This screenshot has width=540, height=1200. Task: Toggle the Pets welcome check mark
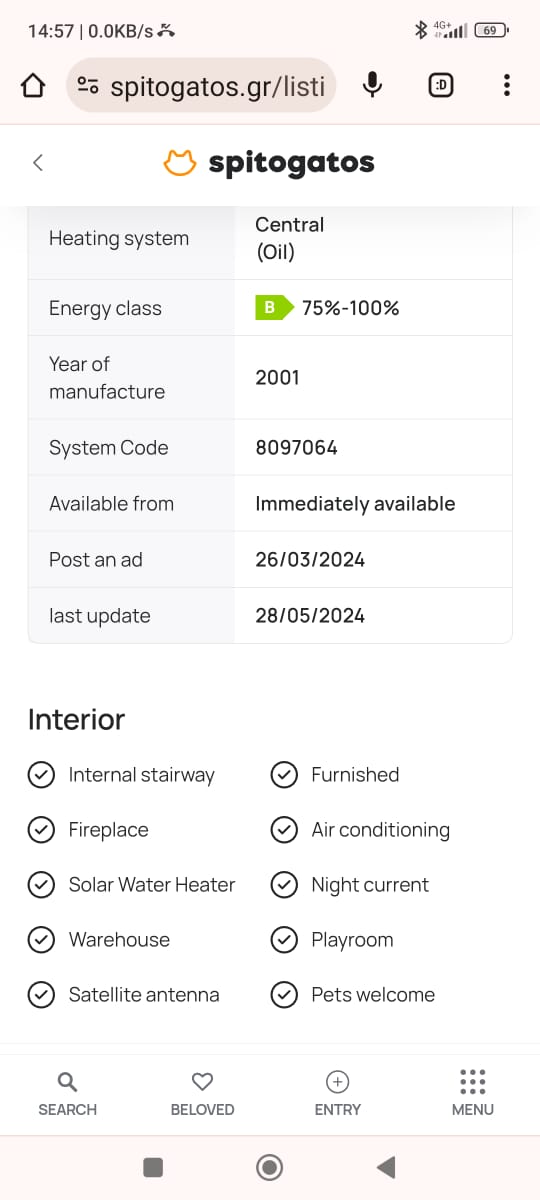284,995
